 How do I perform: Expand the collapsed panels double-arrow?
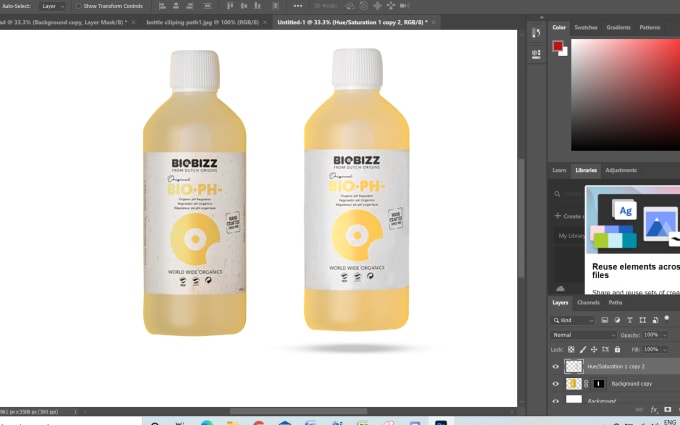tap(541, 17)
